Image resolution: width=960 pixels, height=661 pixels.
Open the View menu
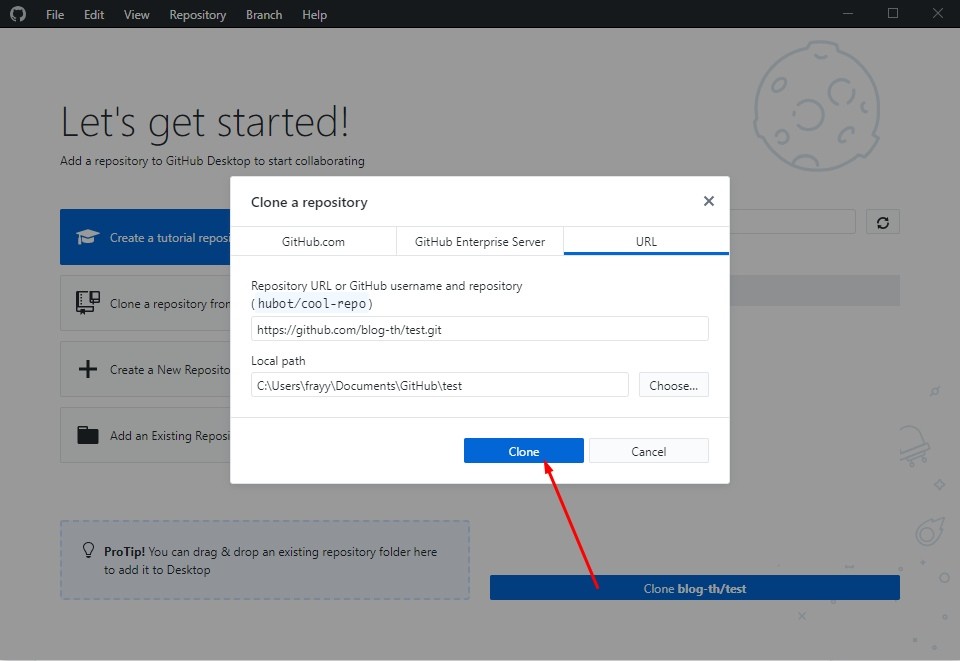click(136, 15)
